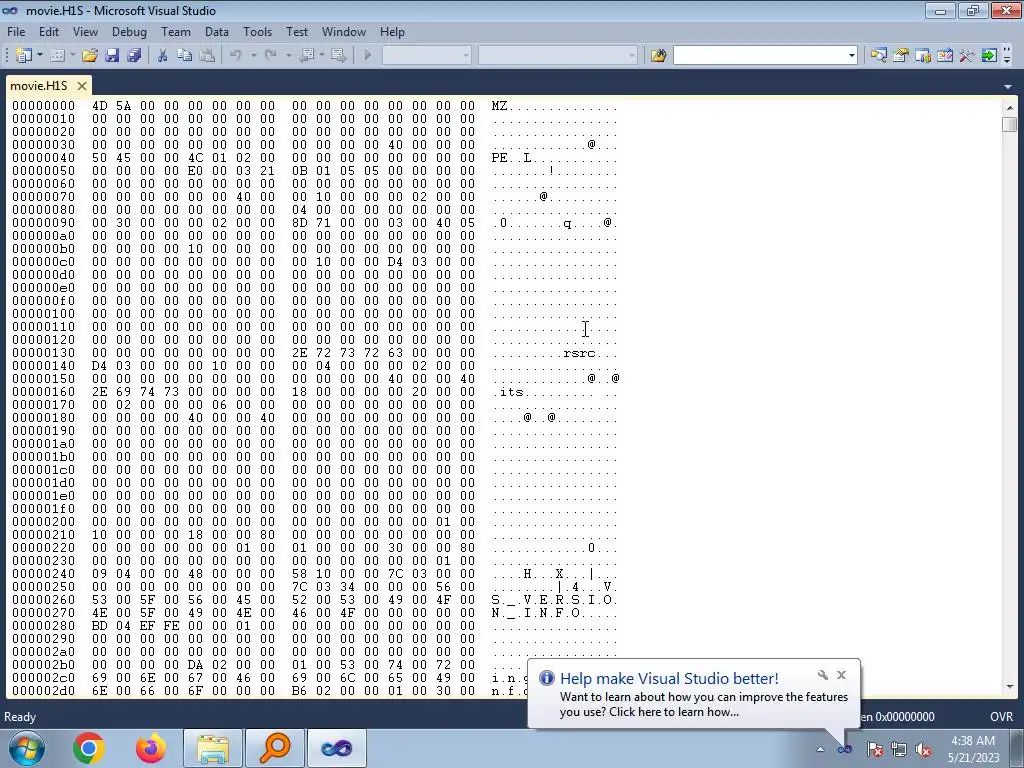This screenshot has height=768, width=1024.
Task: Open the Tools menu
Action: 257,31
